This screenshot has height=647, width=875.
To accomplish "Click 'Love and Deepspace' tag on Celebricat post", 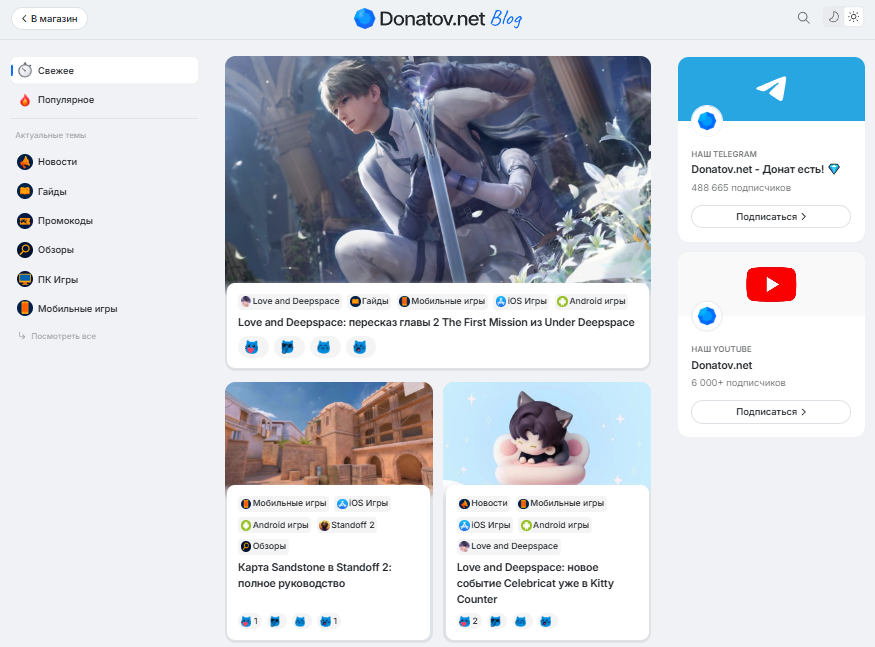I will [x=508, y=547].
